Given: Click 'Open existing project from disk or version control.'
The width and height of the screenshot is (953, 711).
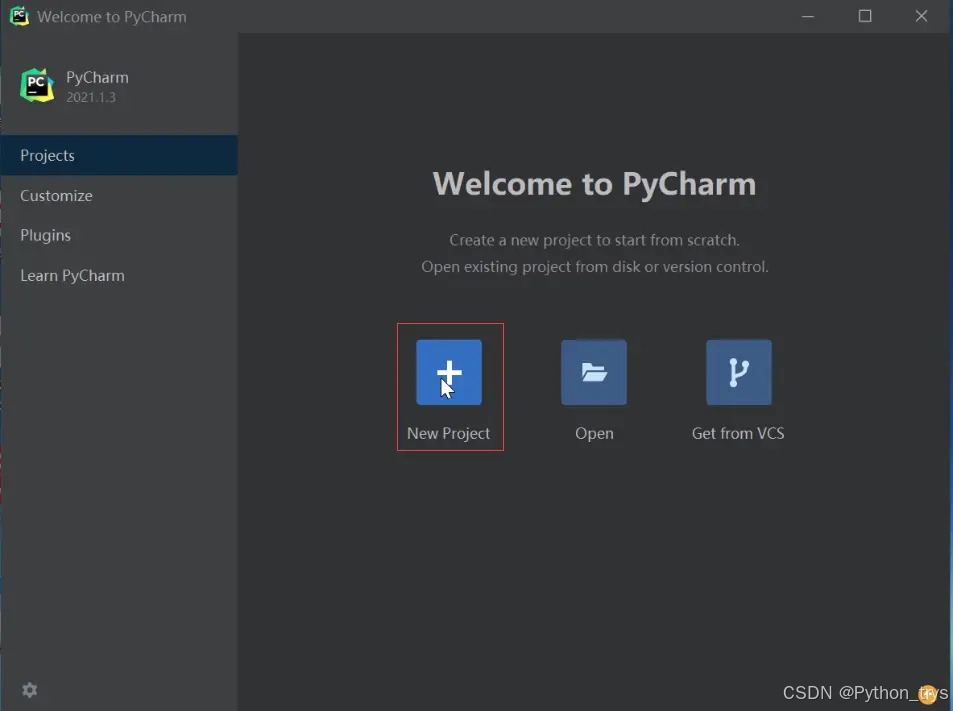Looking at the screenshot, I should (x=595, y=267).
